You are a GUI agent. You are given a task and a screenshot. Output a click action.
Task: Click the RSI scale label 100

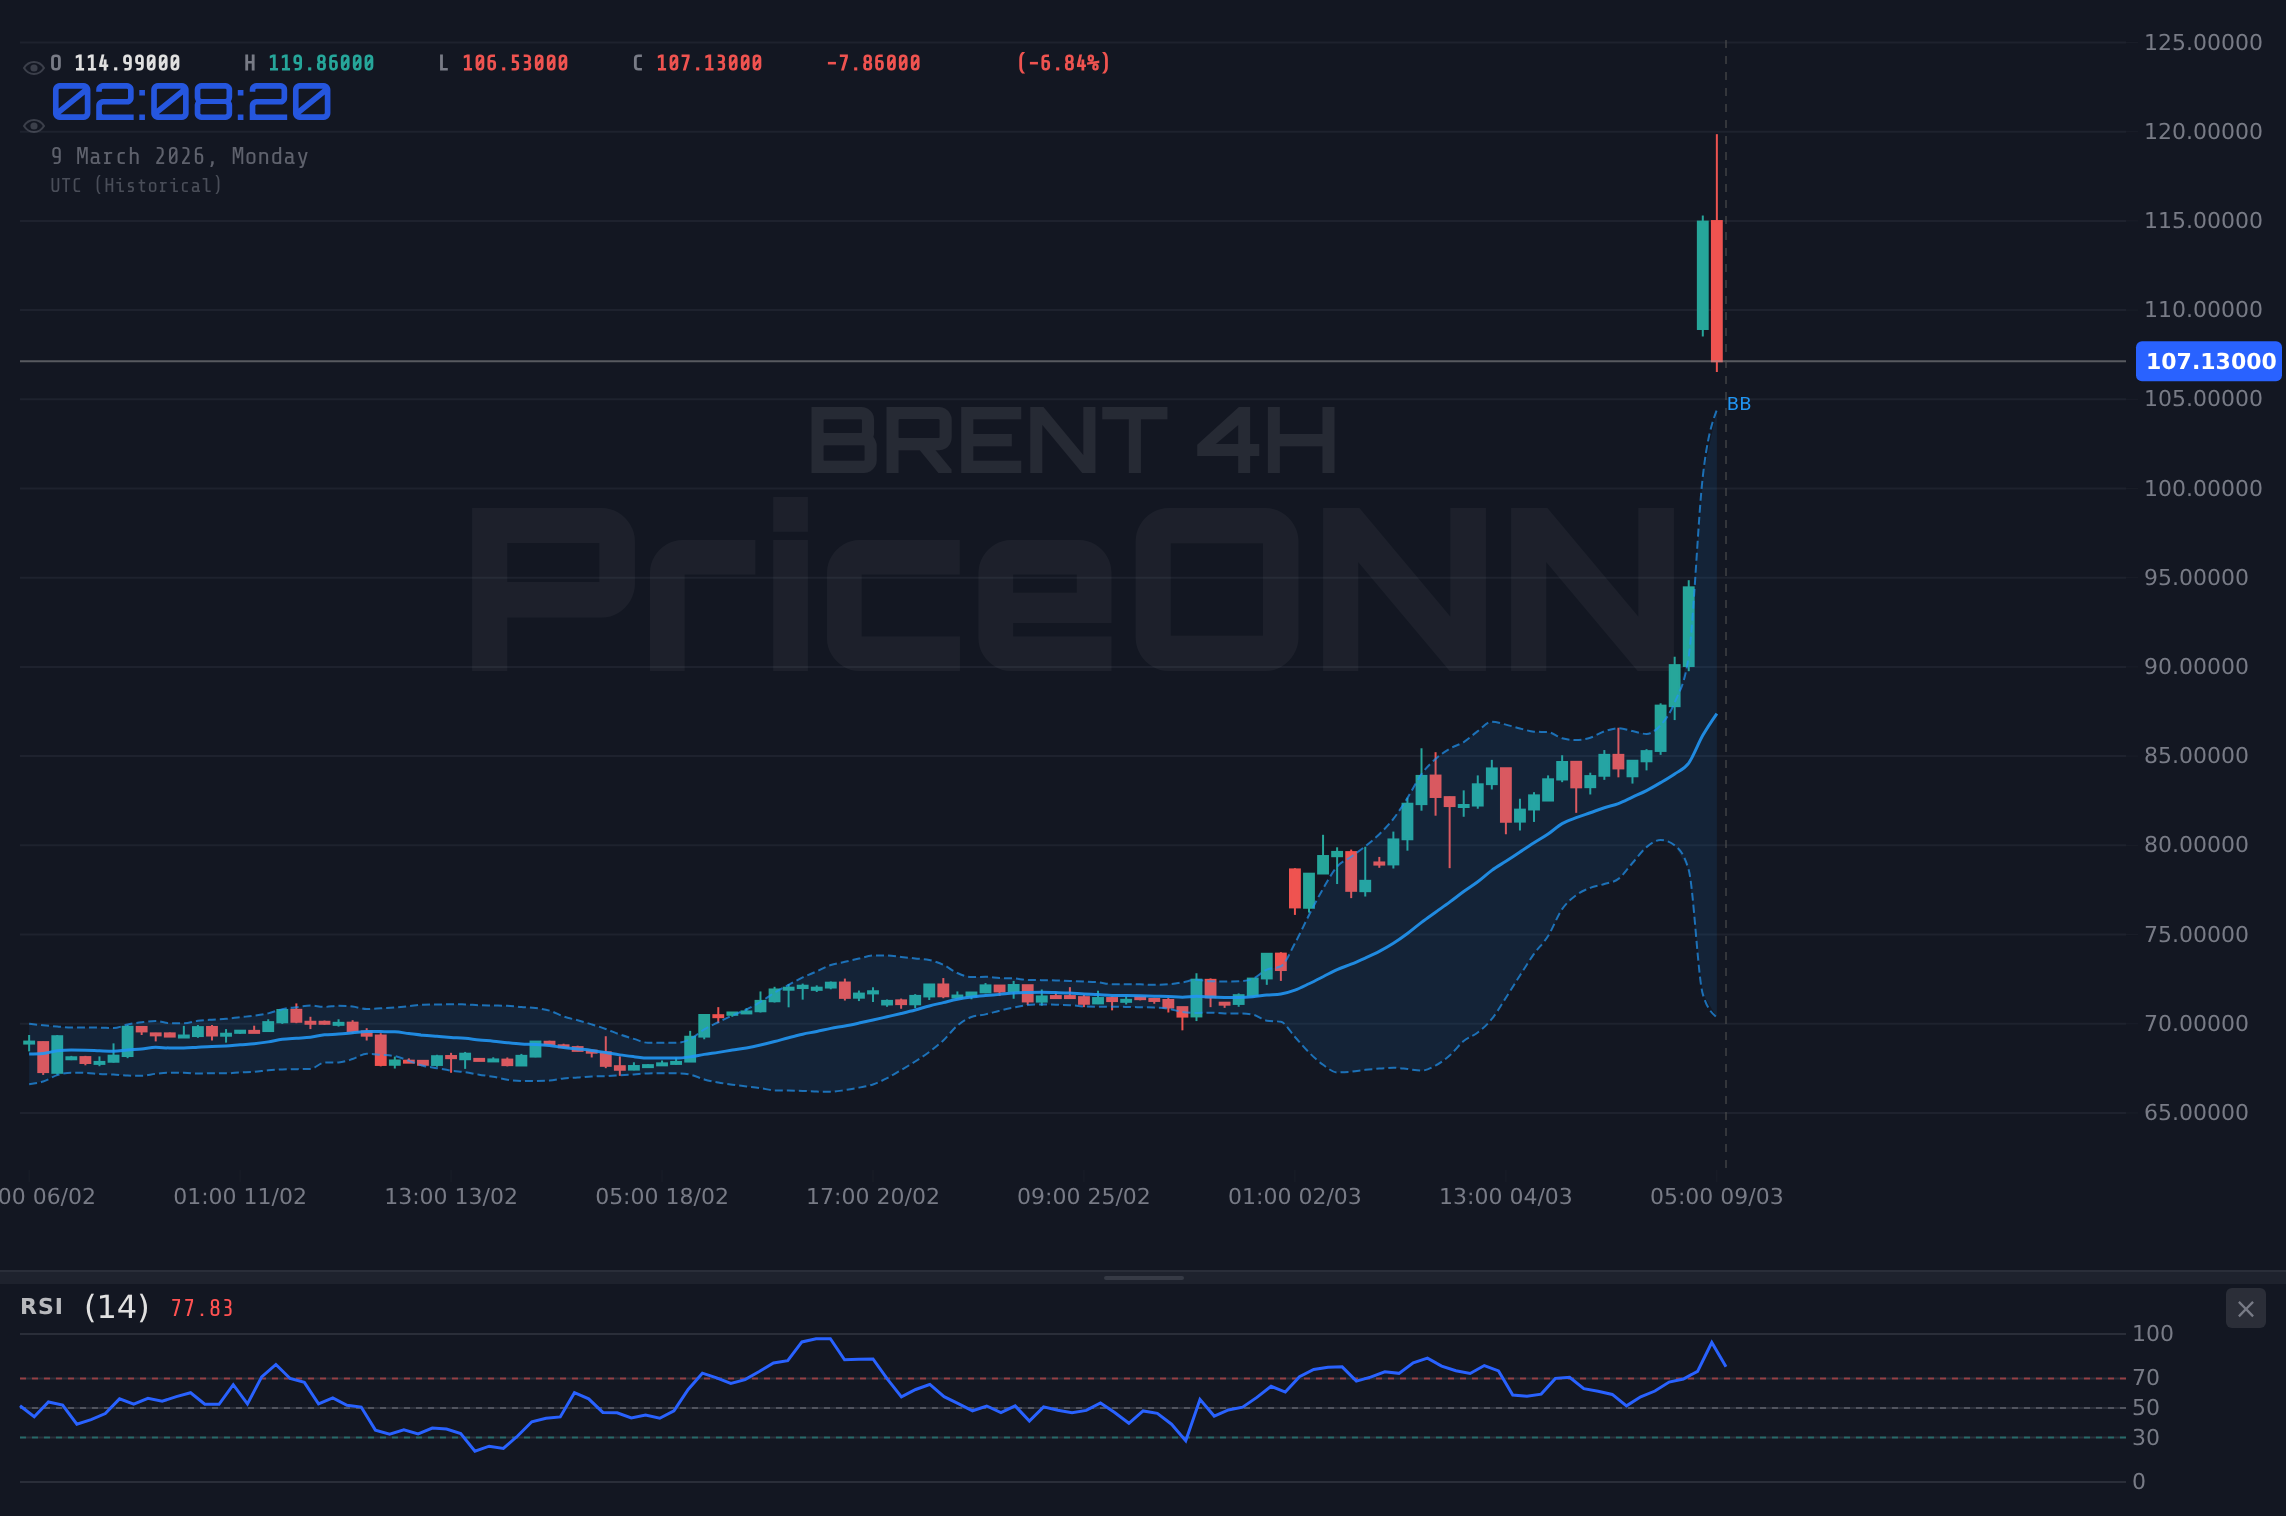(x=2152, y=1334)
